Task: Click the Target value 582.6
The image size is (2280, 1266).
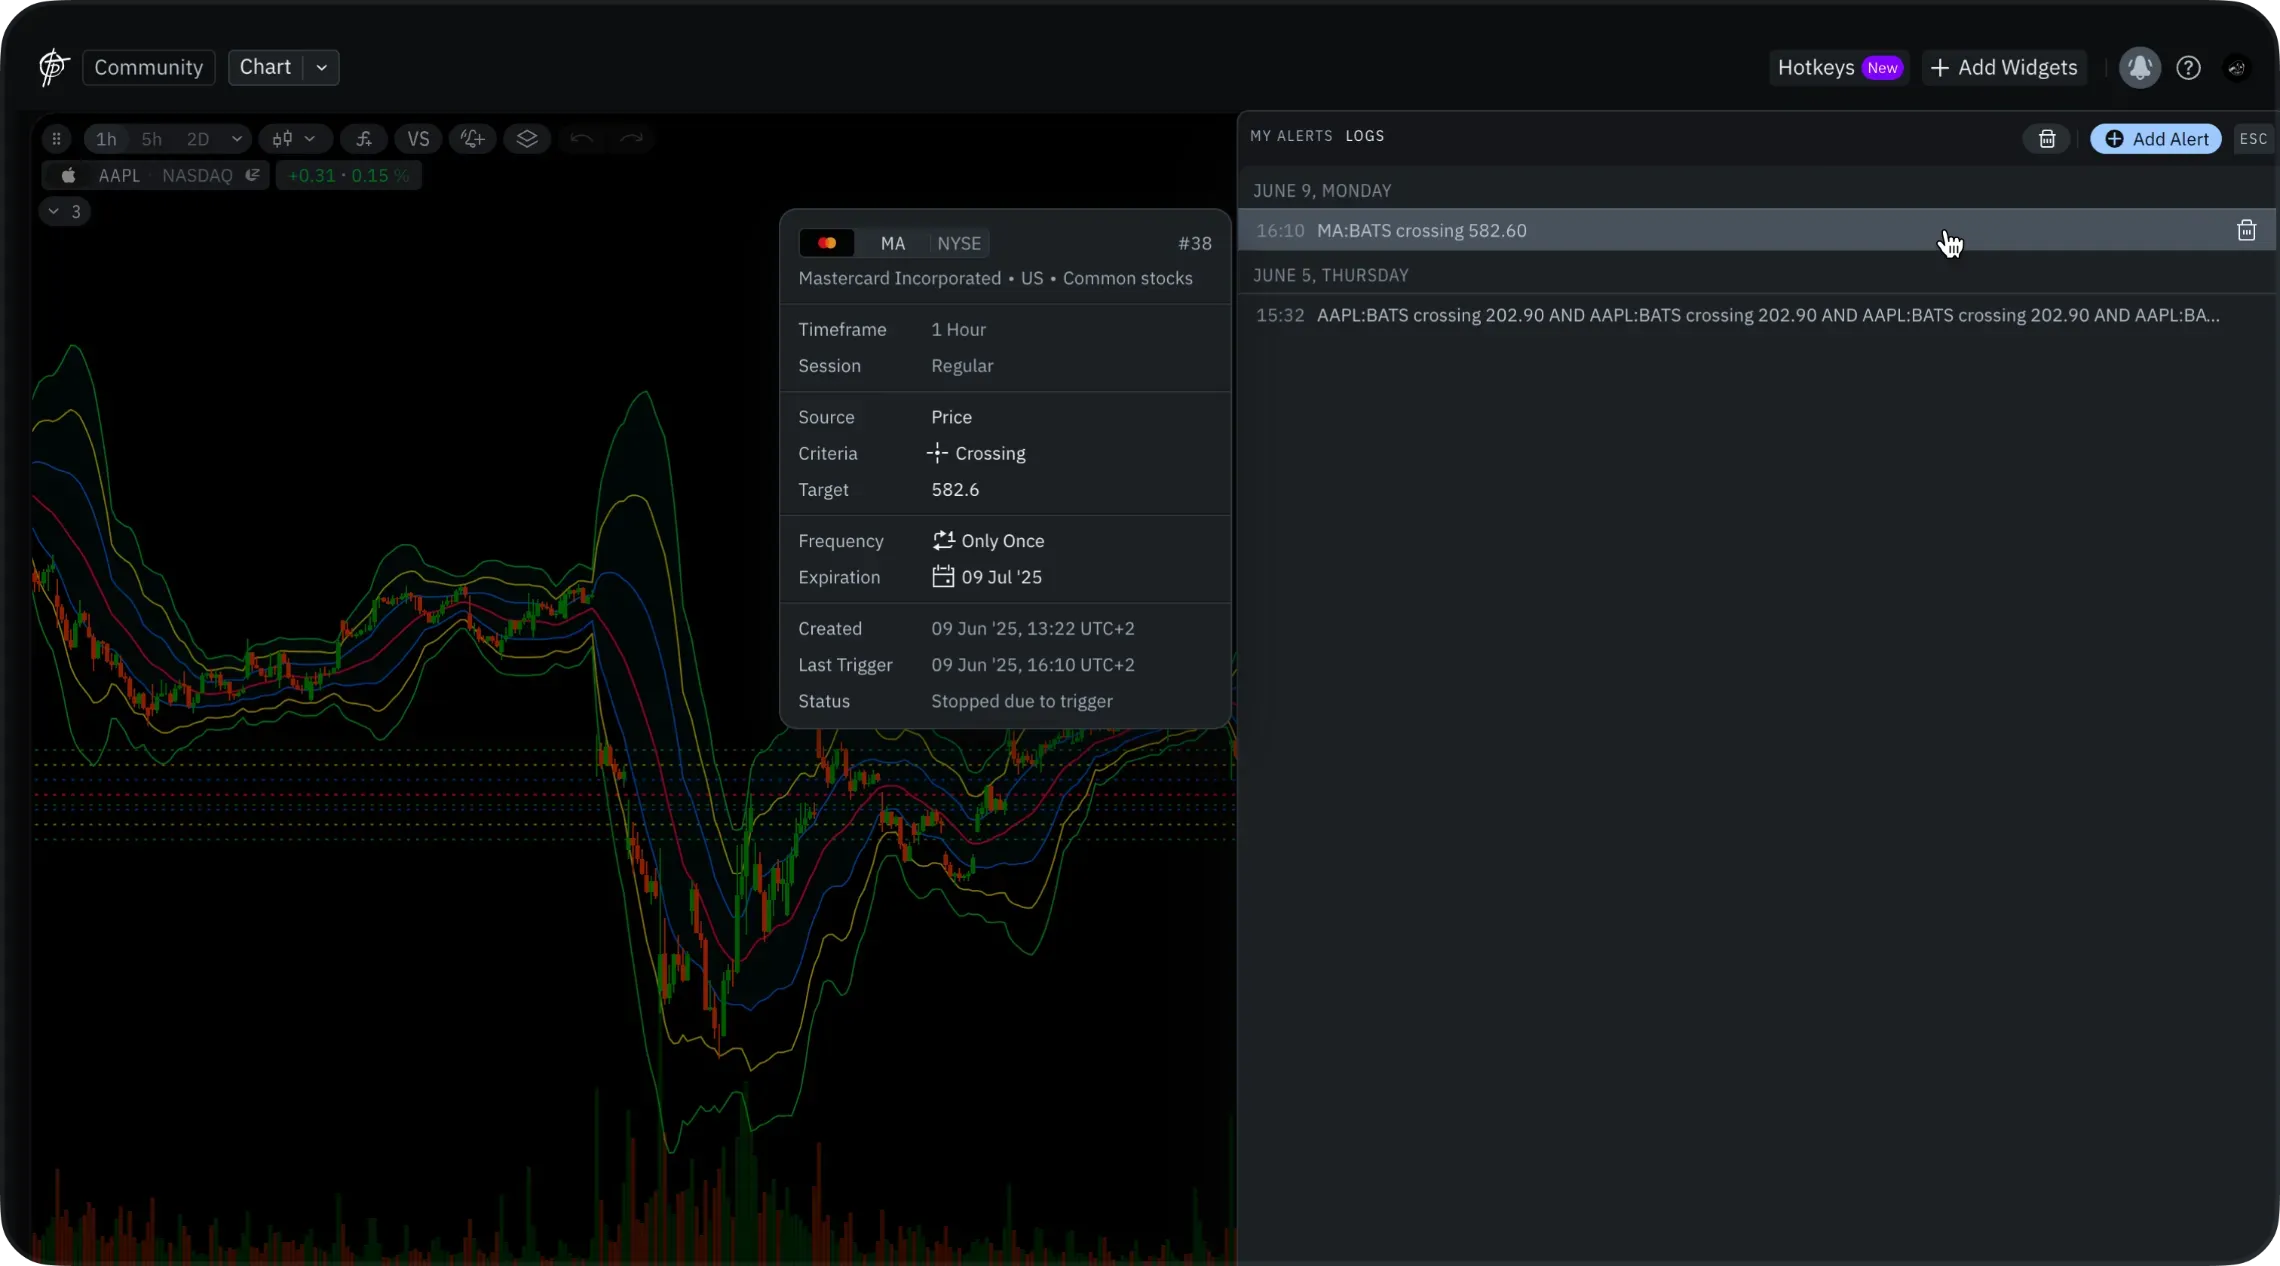Action: [x=955, y=490]
